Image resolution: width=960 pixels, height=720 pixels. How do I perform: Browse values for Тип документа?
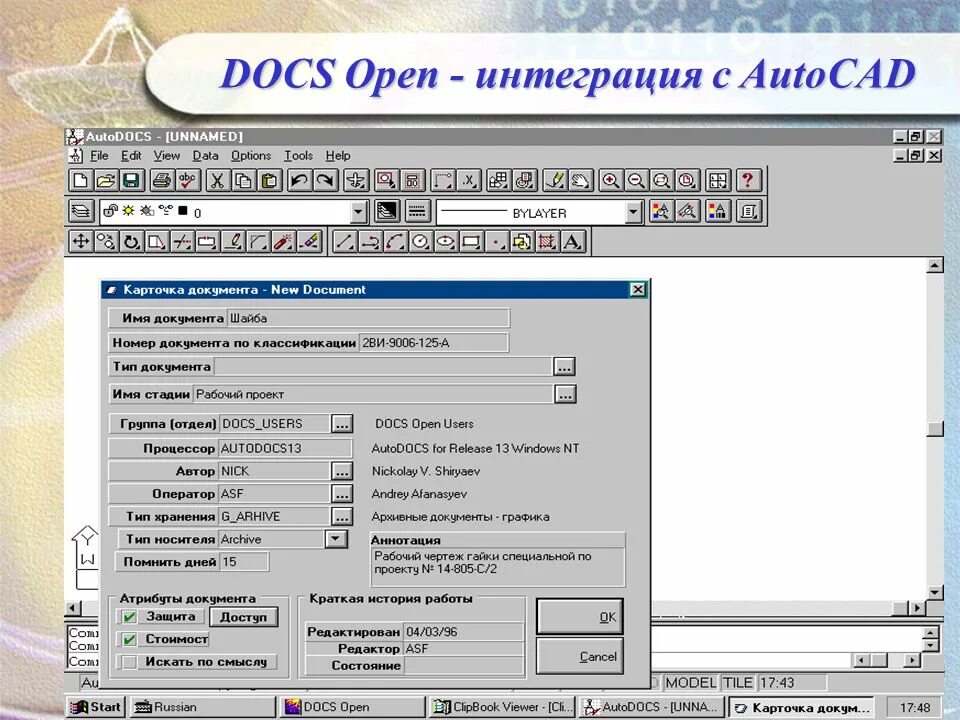564,367
